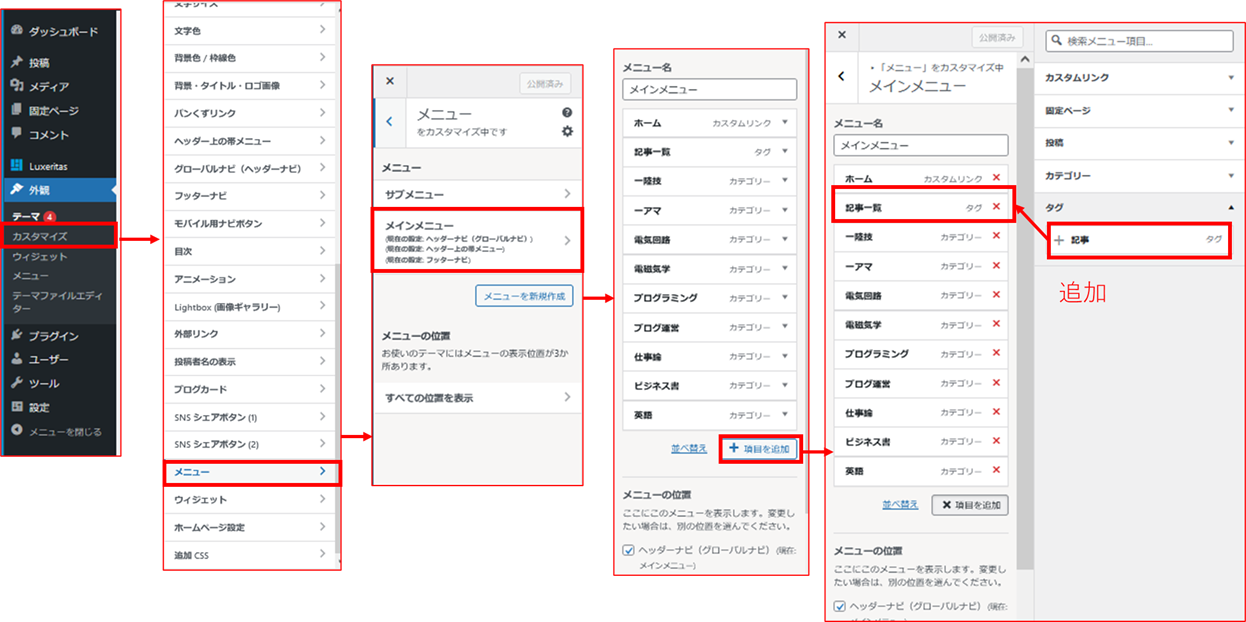This screenshot has width=1246, height=622.
Task: Click メニューを閉じる collapse menu item
Action: pos(58,432)
